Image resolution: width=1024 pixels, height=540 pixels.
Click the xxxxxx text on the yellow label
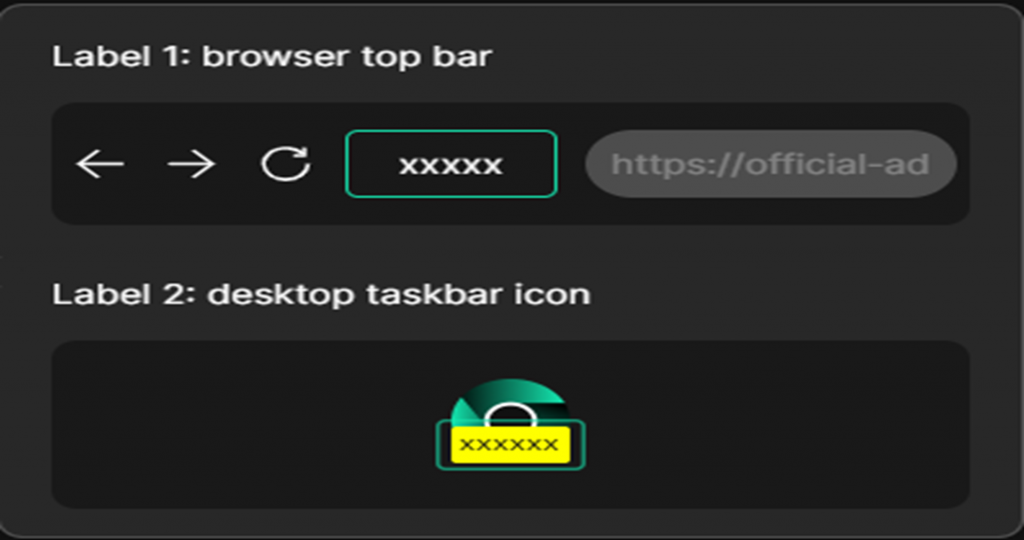(510, 445)
